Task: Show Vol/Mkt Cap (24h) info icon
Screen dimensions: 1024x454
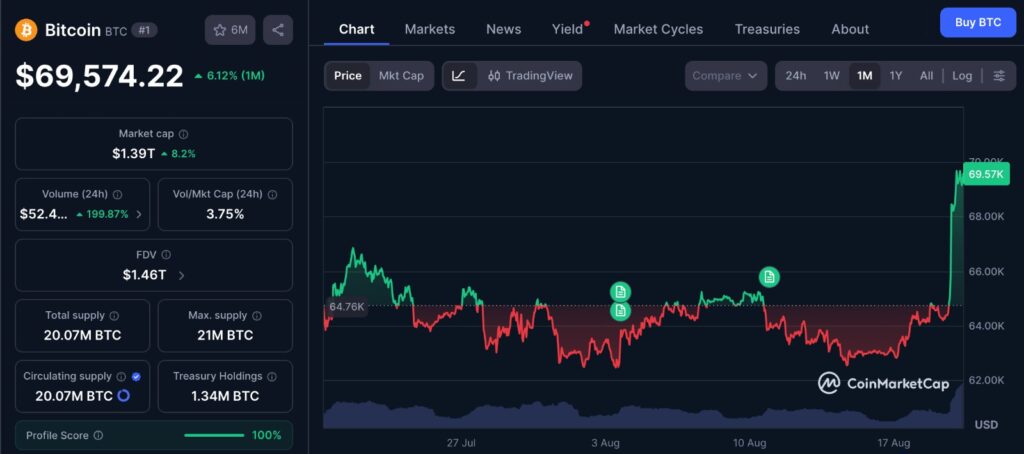Action: click(272, 195)
